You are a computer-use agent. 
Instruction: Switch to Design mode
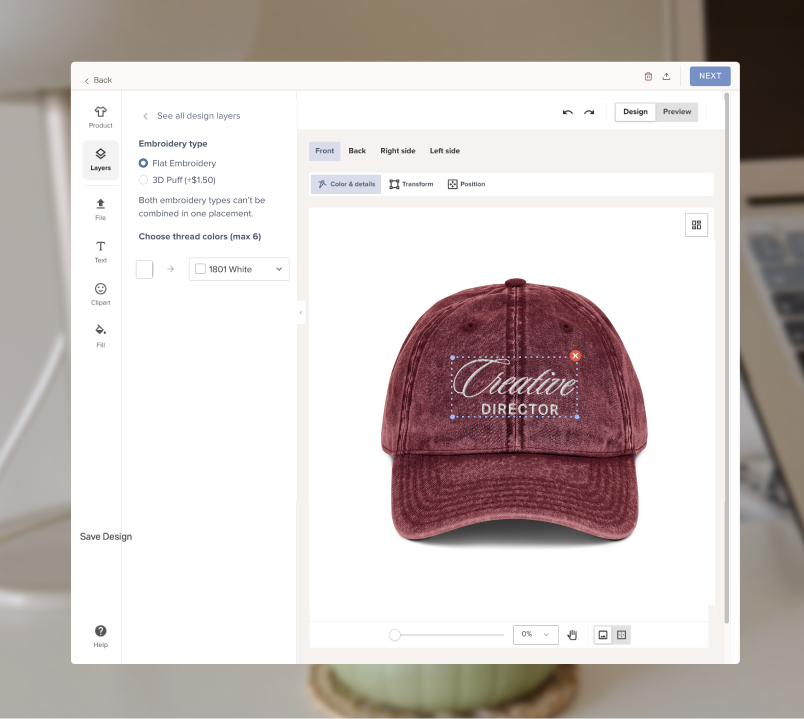tap(635, 112)
